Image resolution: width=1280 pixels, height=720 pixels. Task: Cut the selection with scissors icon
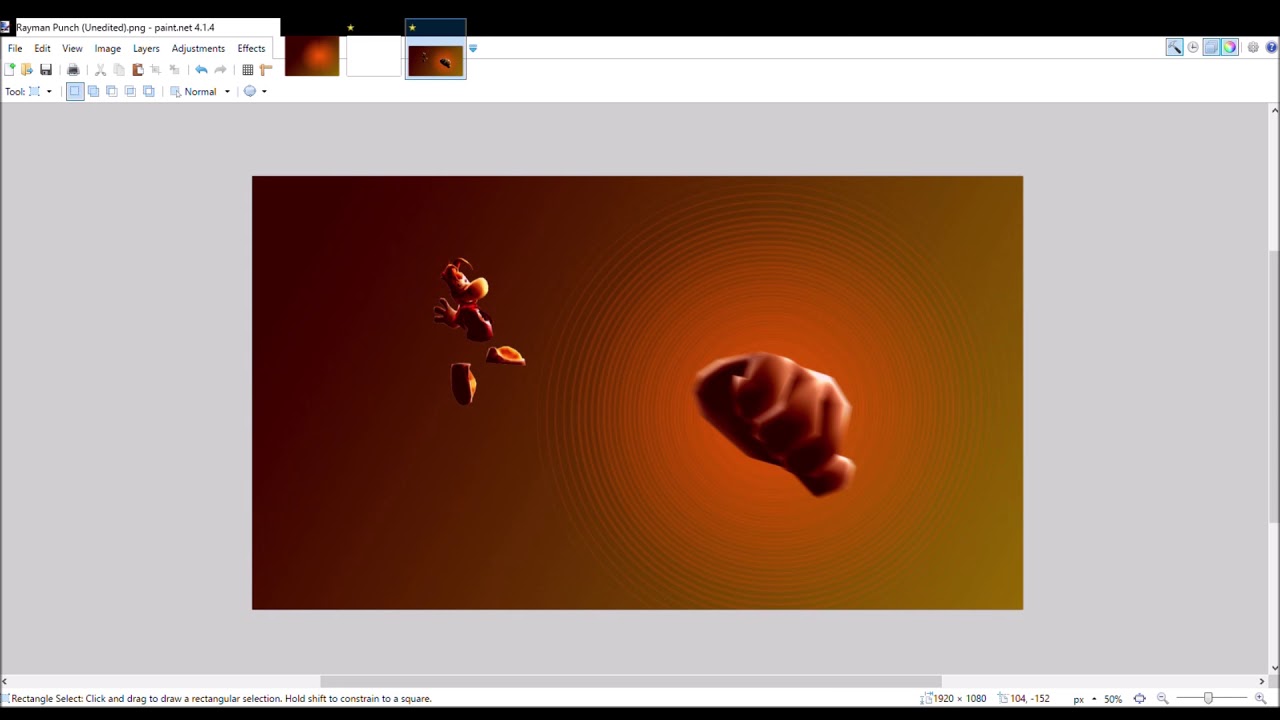(100, 70)
